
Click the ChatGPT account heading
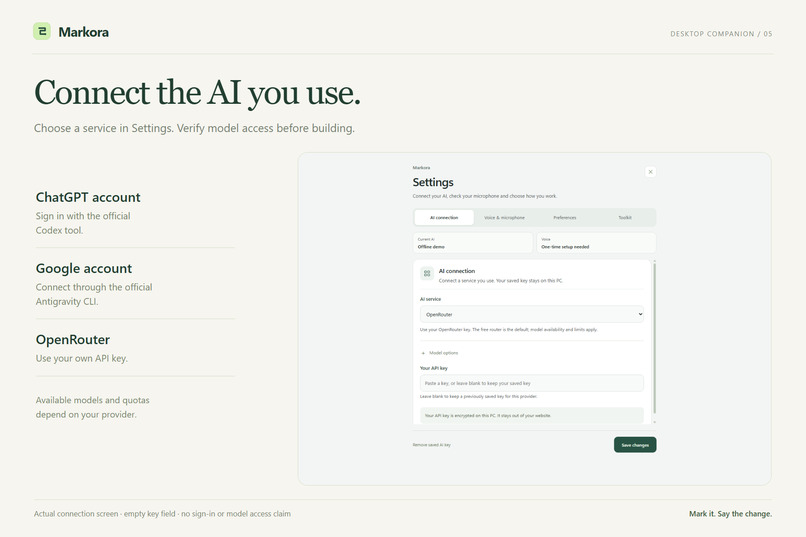coord(88,197)
